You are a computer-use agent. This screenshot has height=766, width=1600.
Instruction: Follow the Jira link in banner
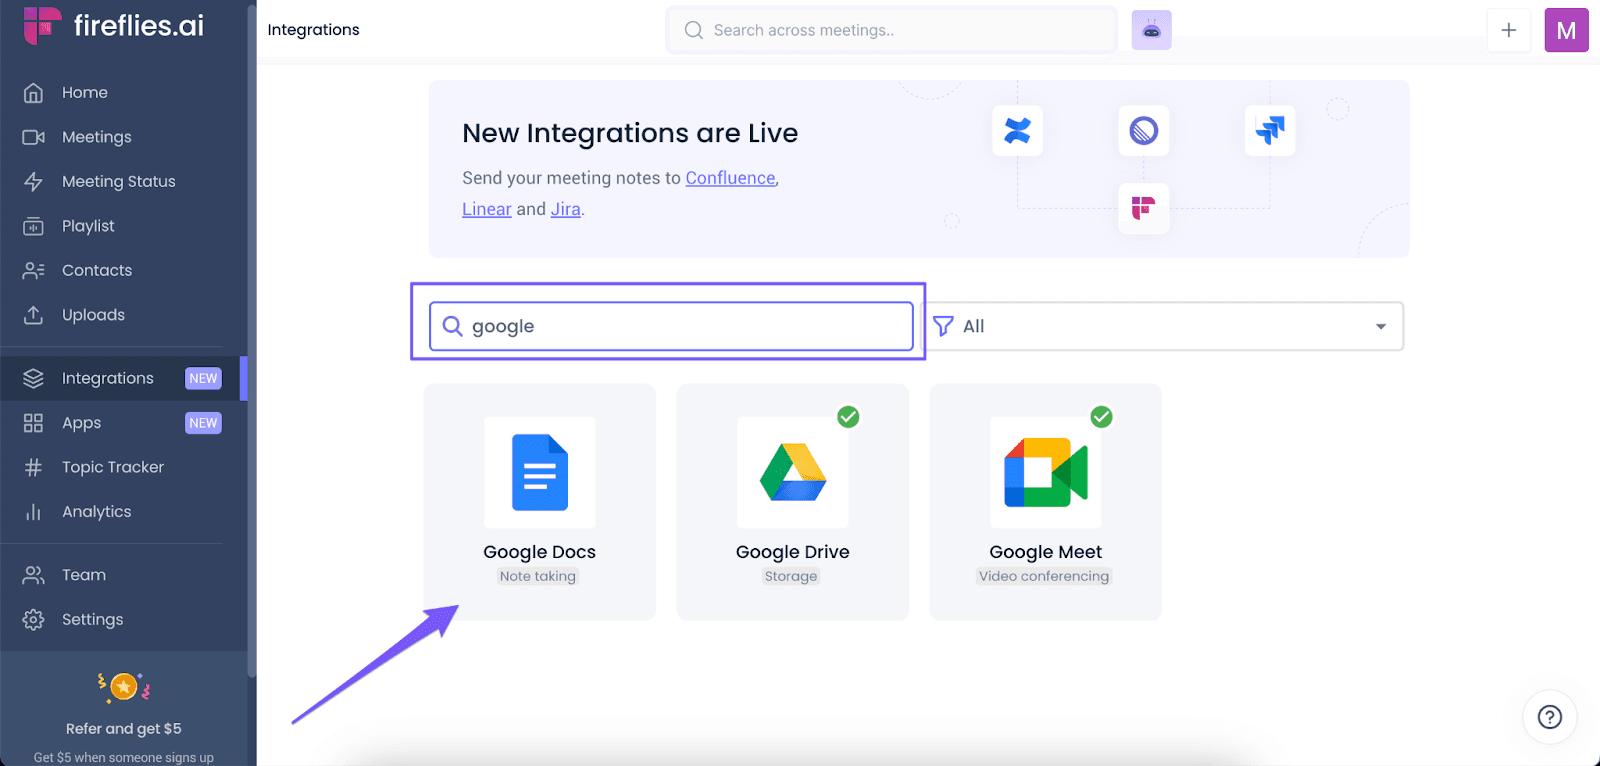tap(566, 209)
